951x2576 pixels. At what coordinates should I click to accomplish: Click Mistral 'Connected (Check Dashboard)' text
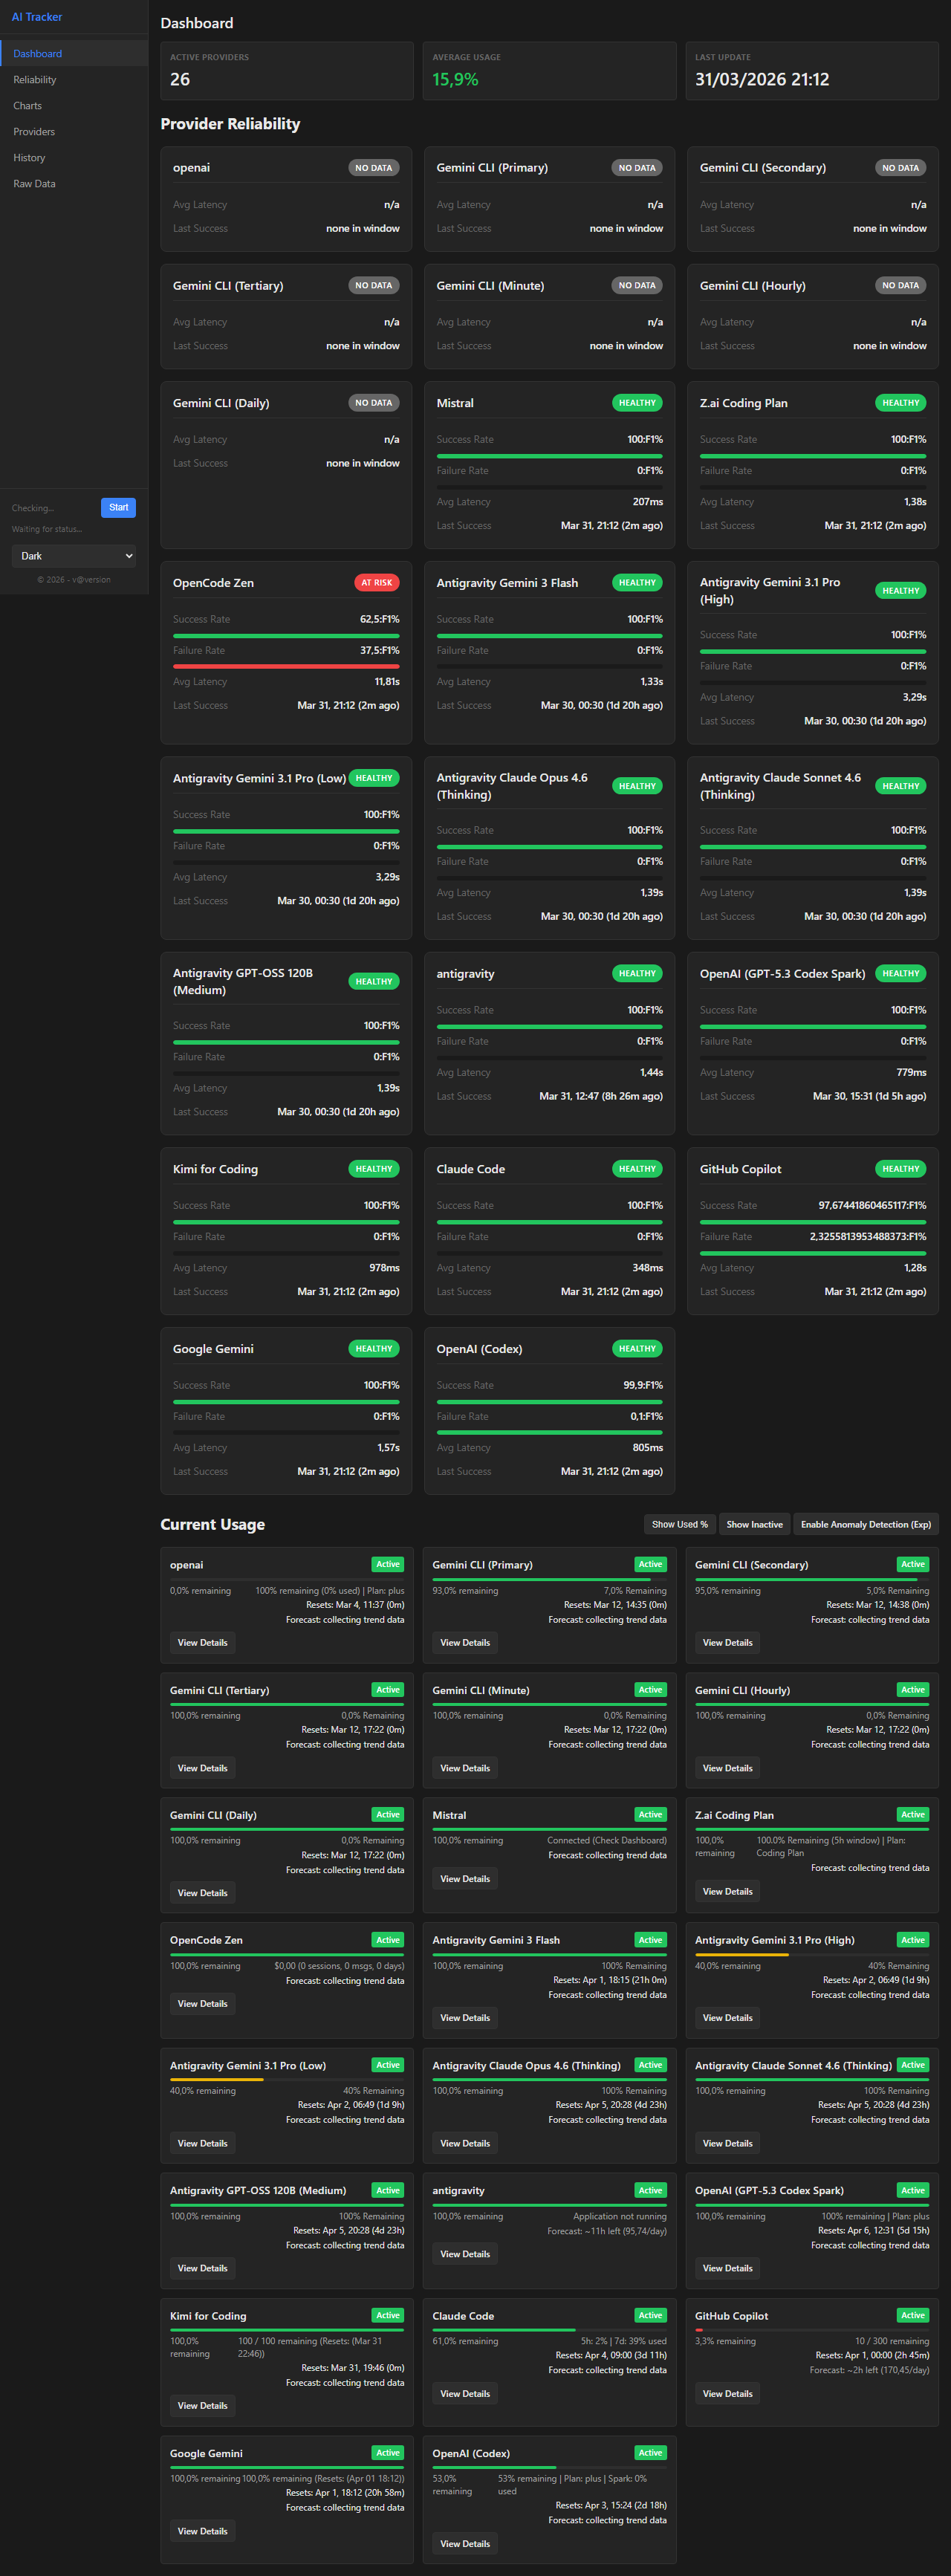pos(606,1840)
